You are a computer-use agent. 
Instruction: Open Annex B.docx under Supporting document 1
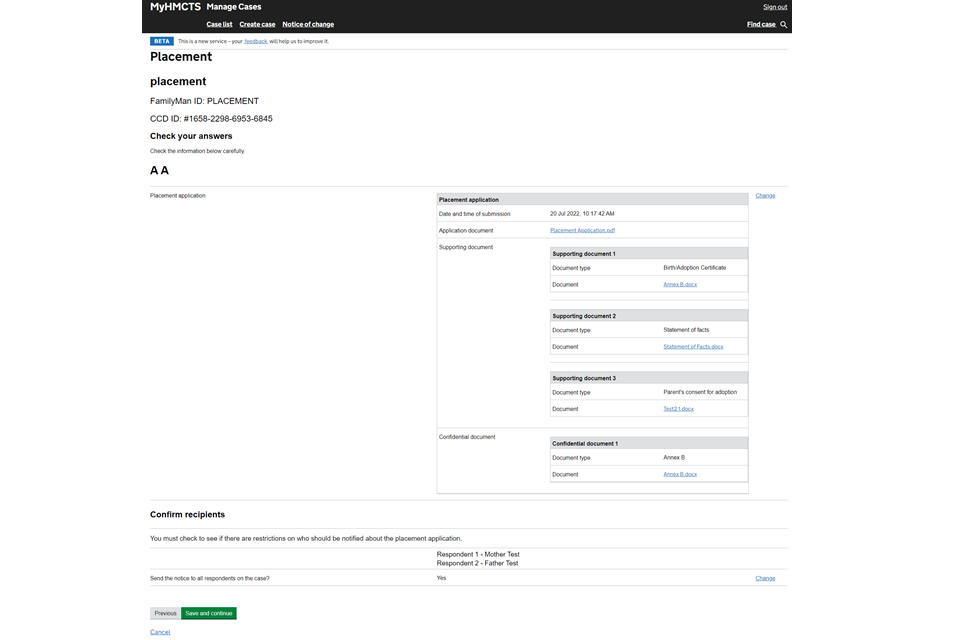click(680, 285)
